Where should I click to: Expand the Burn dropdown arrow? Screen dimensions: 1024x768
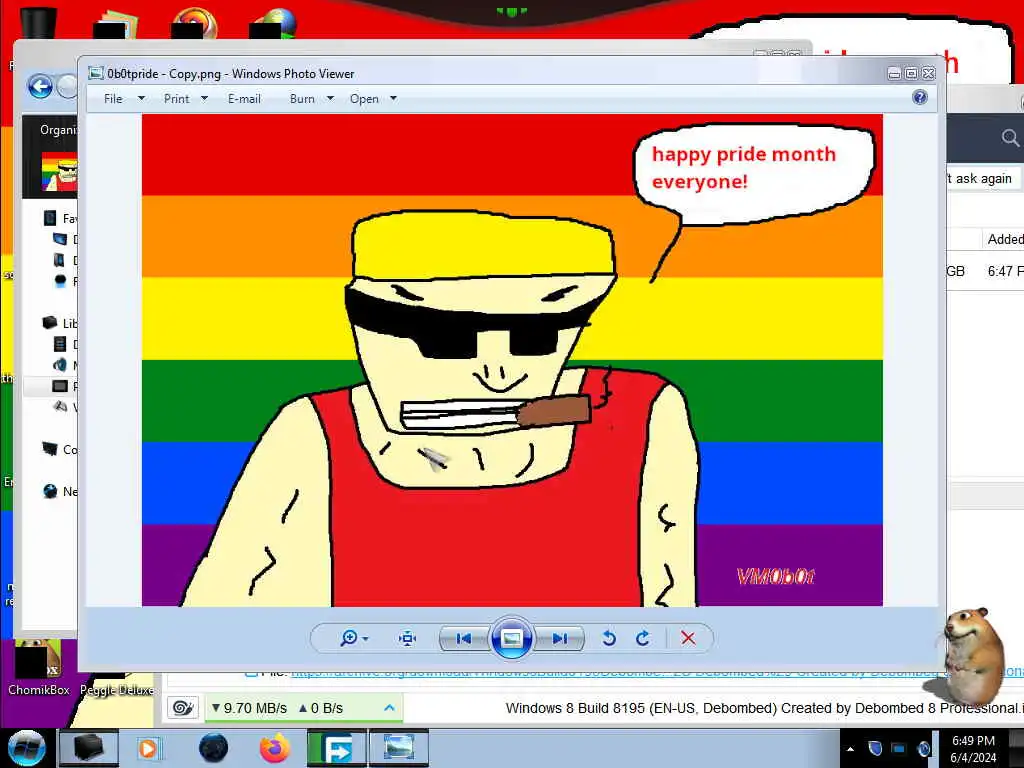330,99
